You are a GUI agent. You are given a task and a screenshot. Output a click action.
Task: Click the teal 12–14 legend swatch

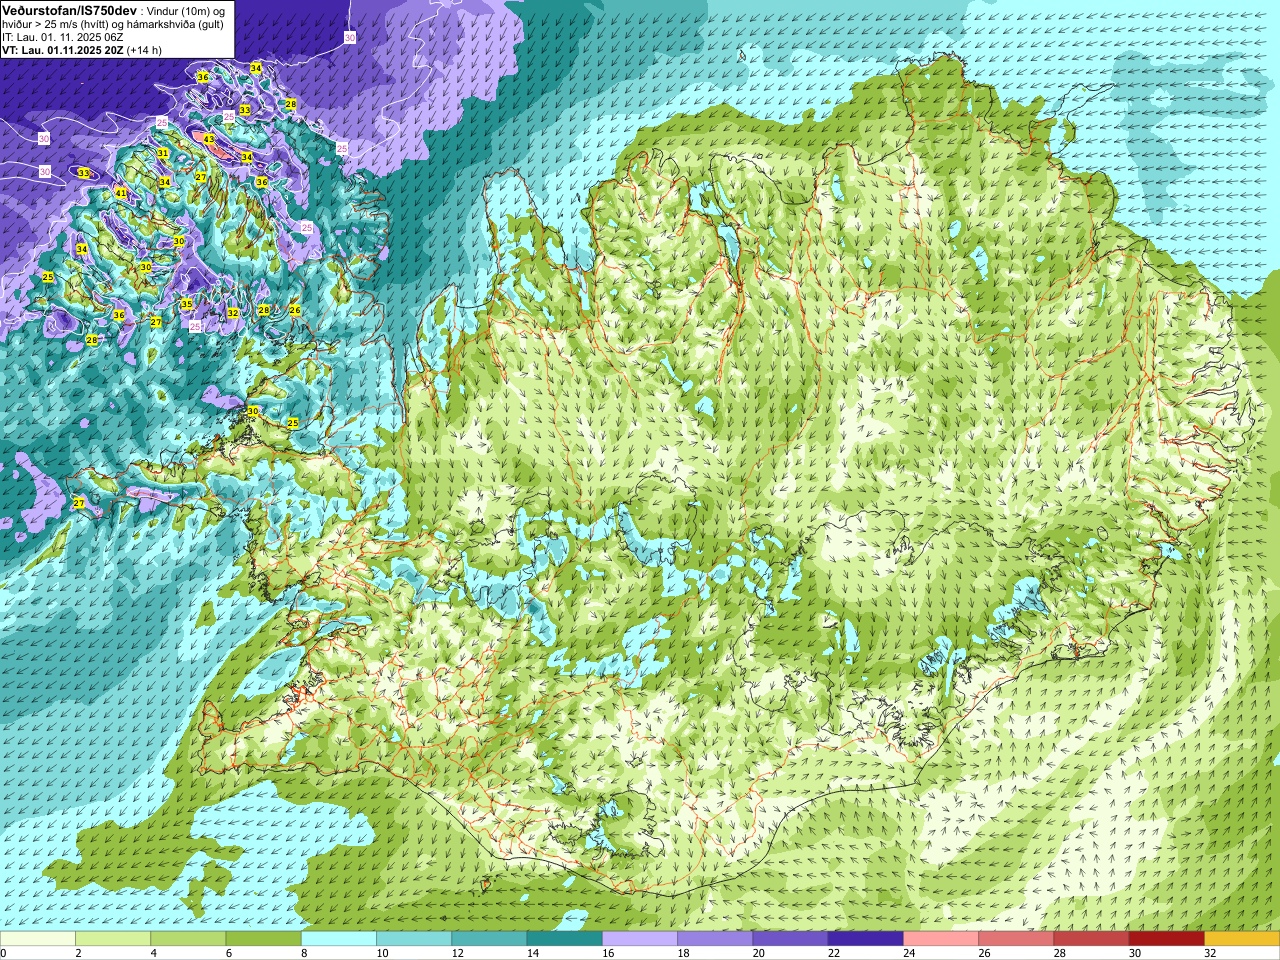tap(489, 939)
